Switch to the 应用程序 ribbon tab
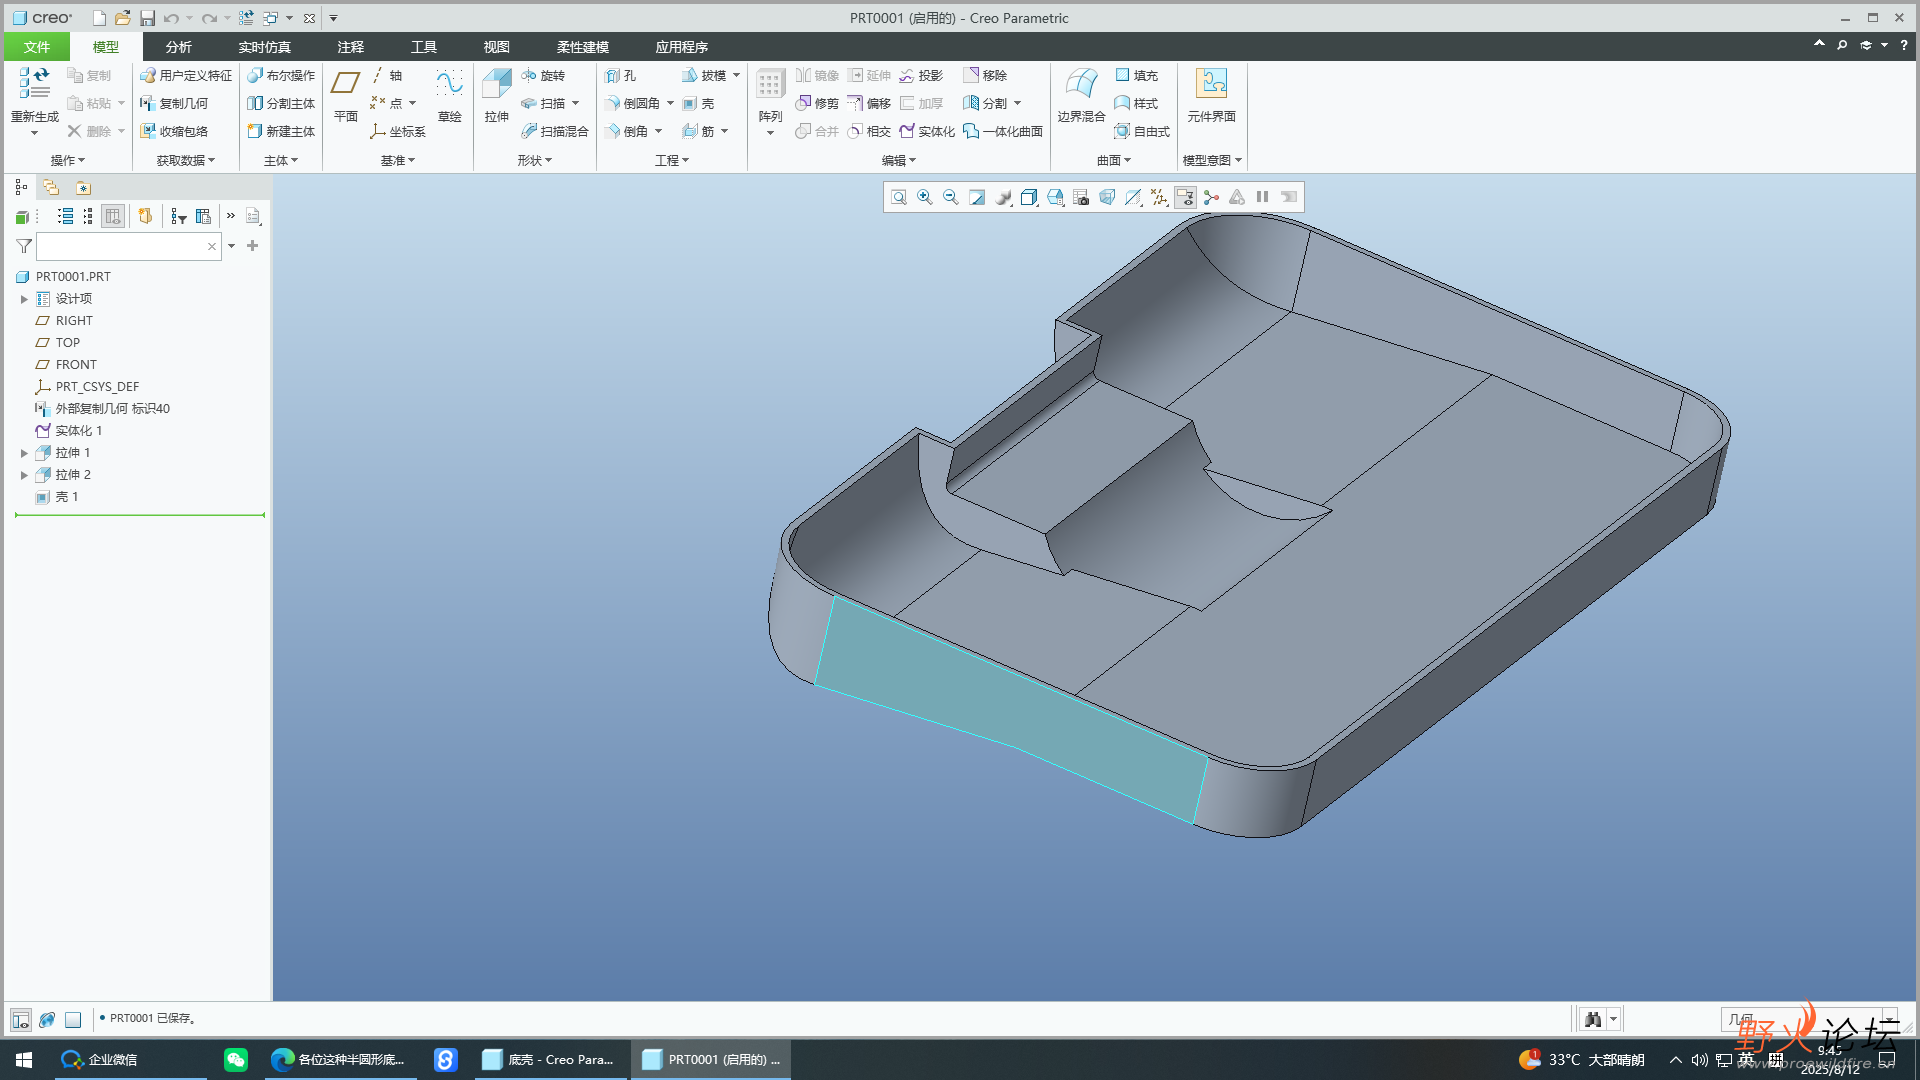This screenshot has height=1080, width=1920. 682,47
